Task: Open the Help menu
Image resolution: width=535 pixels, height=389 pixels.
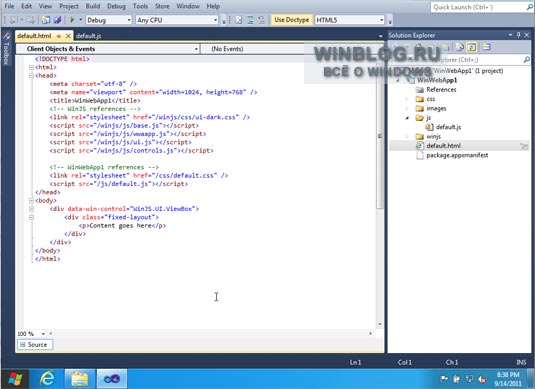Action: [x=213, y=6]
